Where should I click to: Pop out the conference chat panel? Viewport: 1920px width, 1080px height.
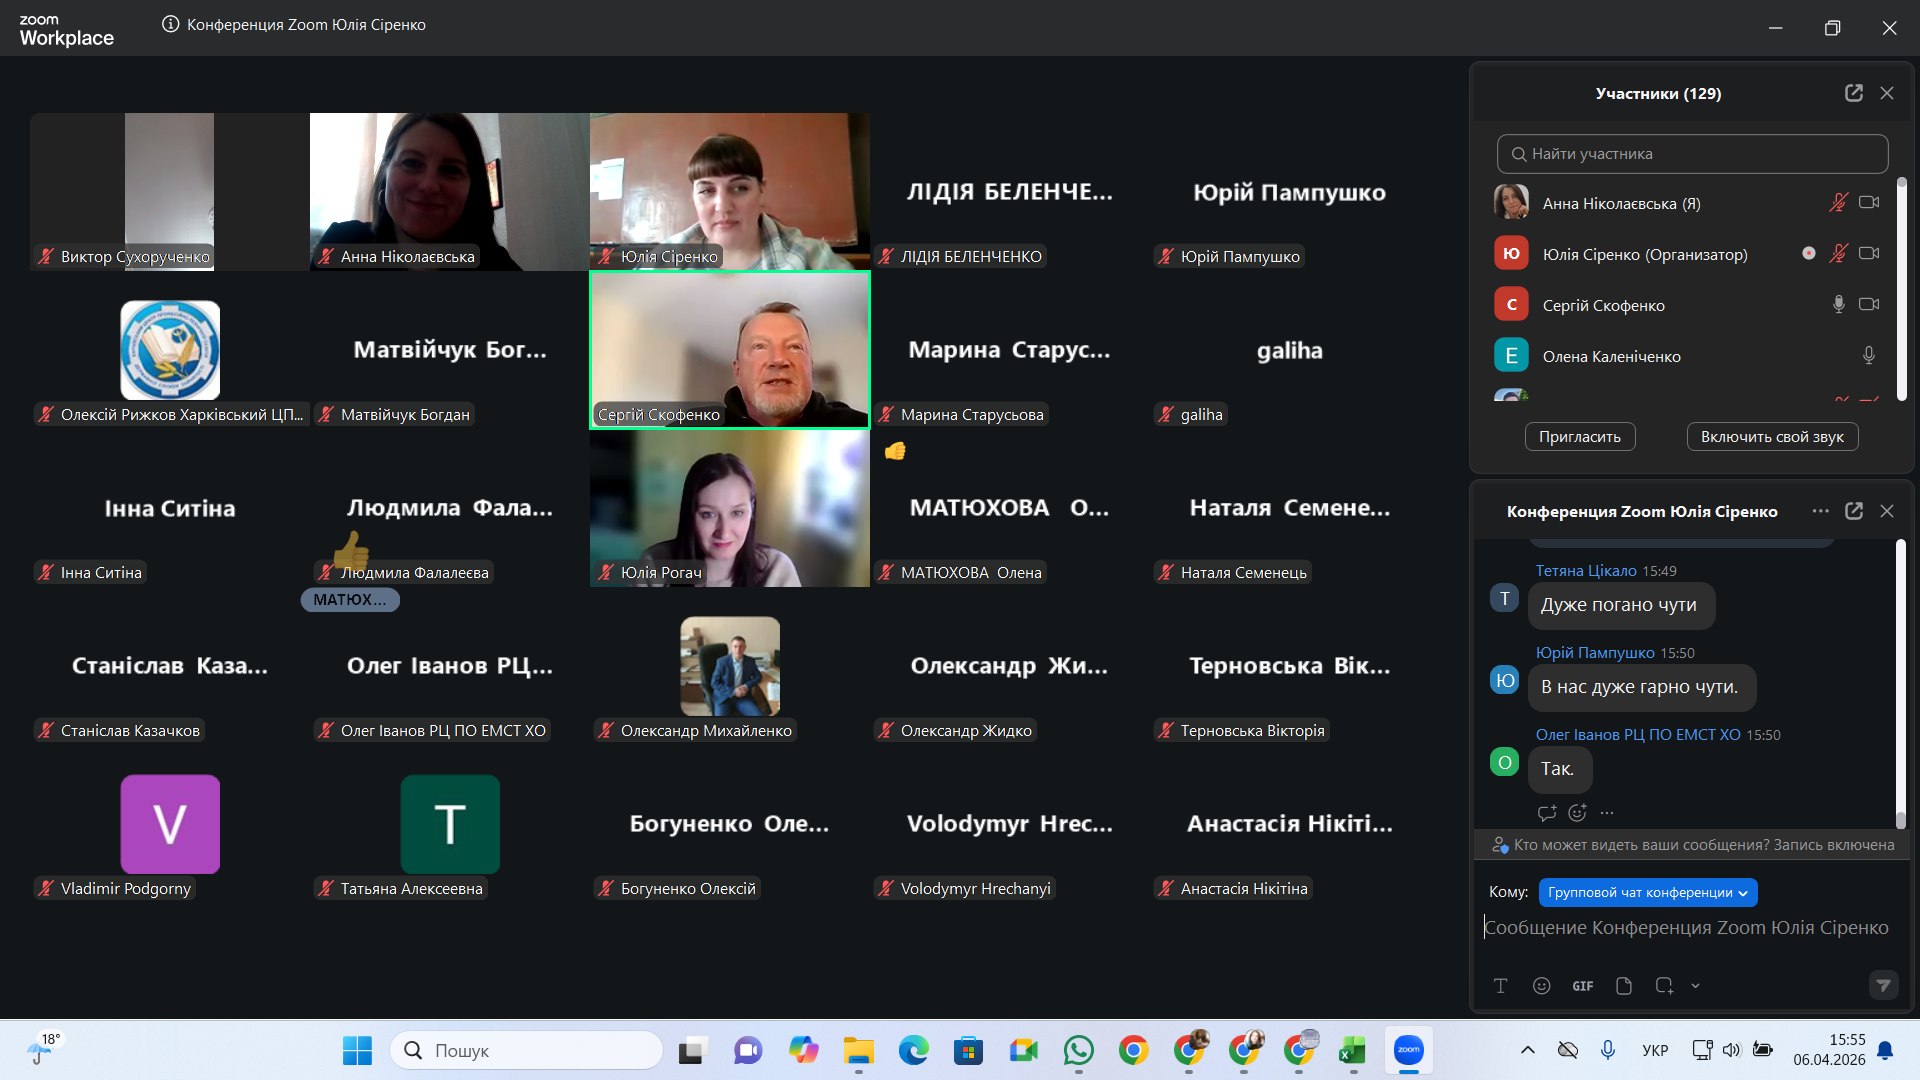(x=1853, y=511)
